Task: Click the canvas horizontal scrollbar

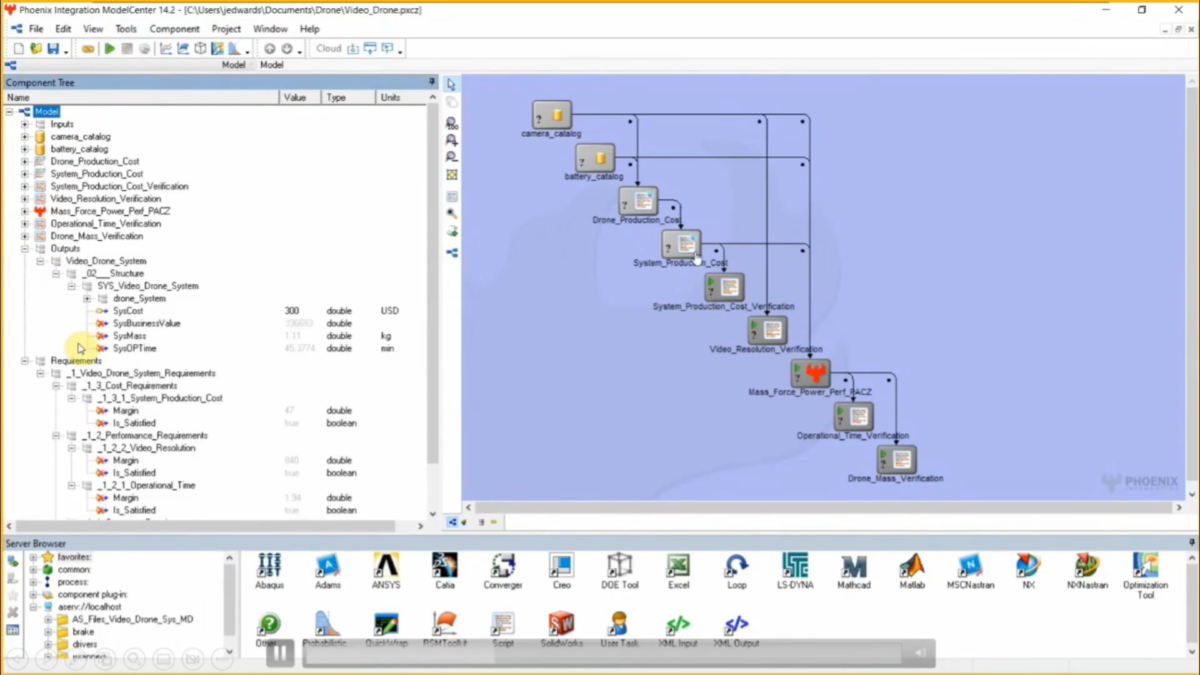Action: point(826,508)
